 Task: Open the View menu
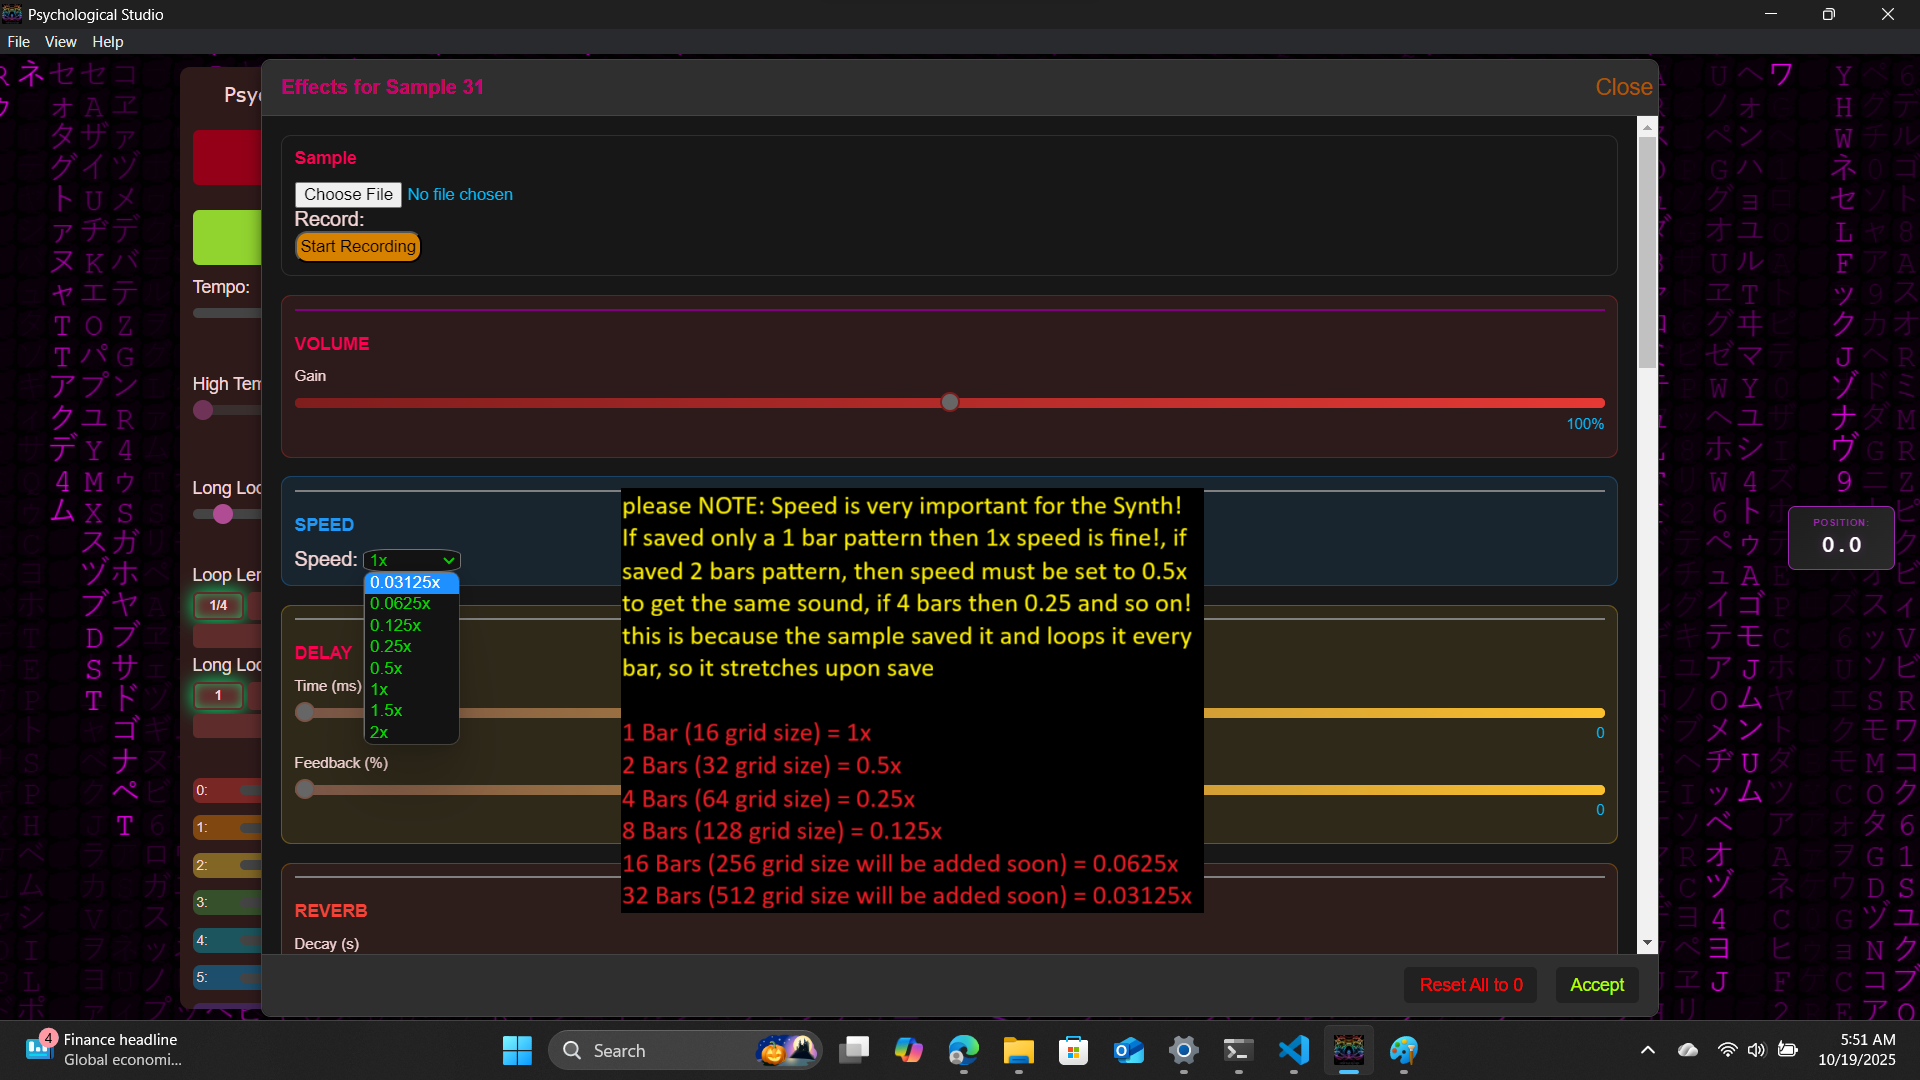click(x=60, y=42)
